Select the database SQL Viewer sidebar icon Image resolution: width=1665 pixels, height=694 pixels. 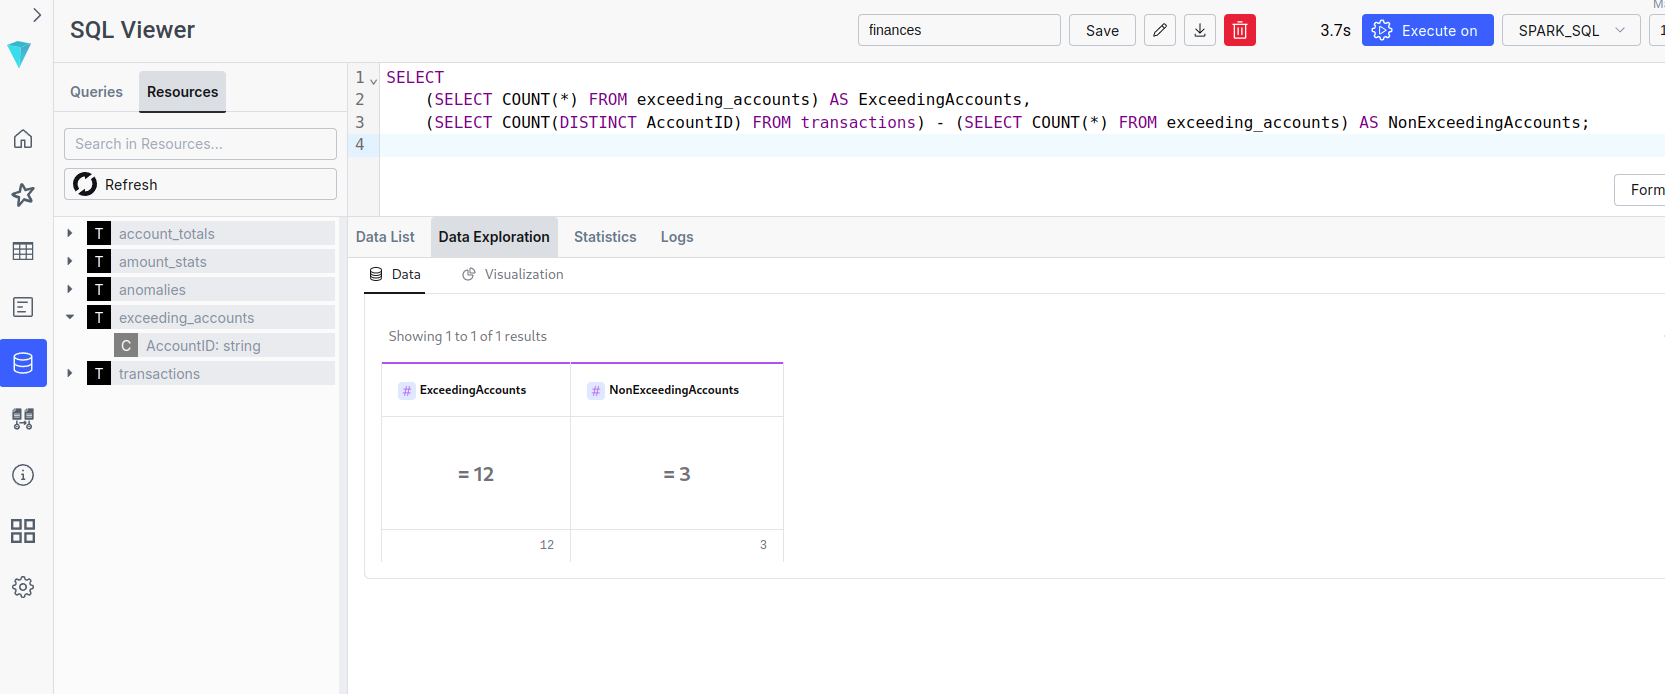(23, 363)
